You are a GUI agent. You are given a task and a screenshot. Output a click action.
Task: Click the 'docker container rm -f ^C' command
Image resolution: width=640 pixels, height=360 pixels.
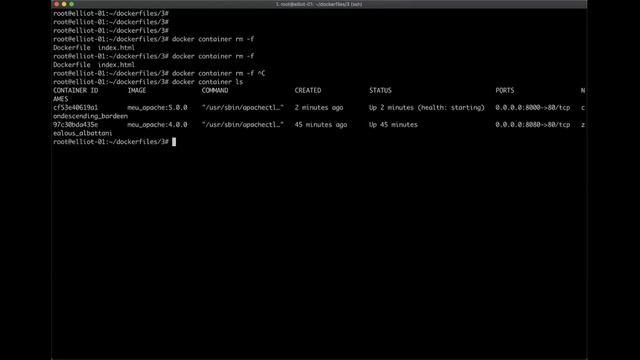pos(218,73)
